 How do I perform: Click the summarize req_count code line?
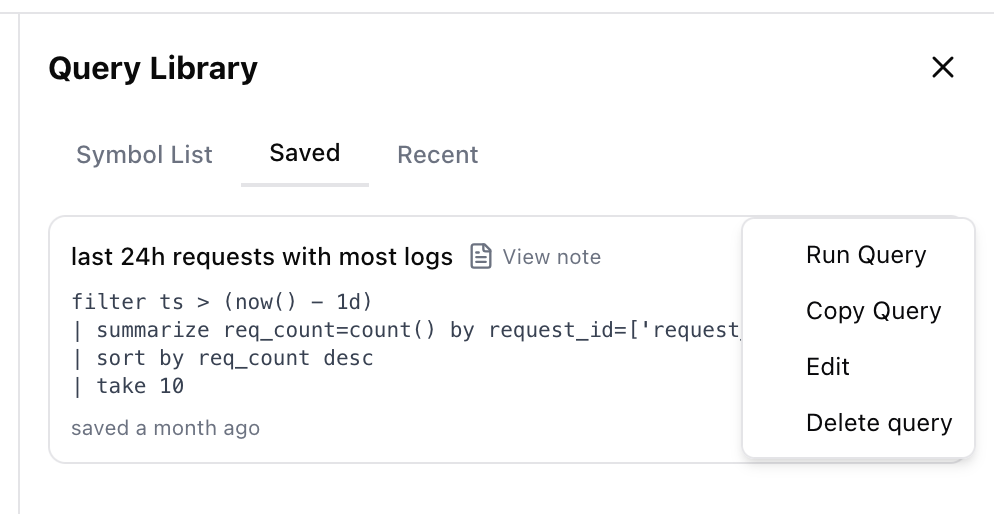coord(406,330)
